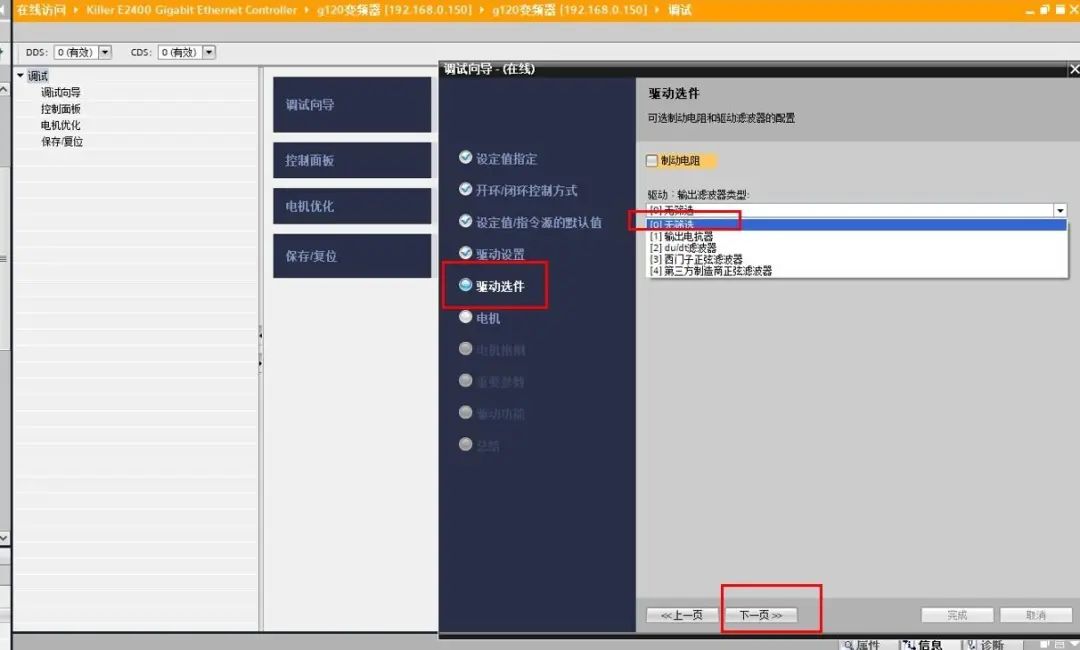Open the DDS dropdown arrow

[x=105, y=52]
